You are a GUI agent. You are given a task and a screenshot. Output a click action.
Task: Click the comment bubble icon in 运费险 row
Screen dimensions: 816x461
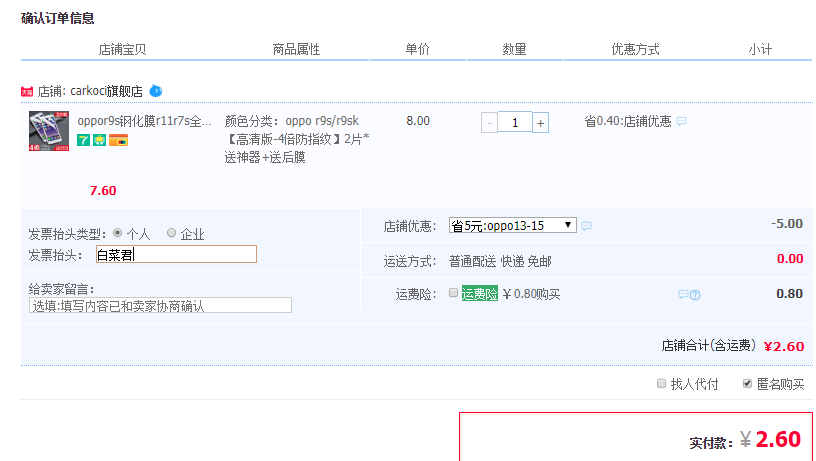pos(683,294)
